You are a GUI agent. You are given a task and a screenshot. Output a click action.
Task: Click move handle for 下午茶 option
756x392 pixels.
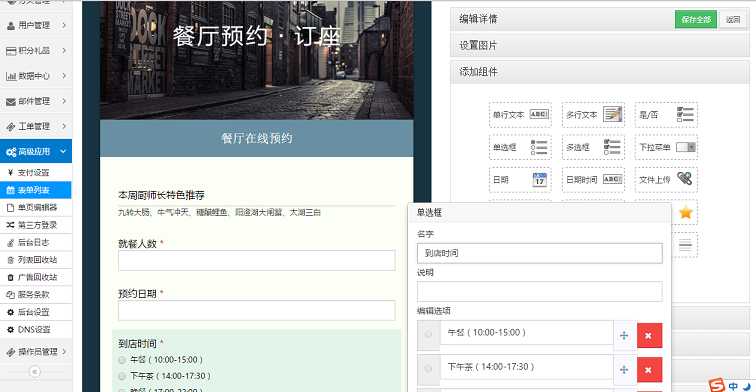pos(624,369)
